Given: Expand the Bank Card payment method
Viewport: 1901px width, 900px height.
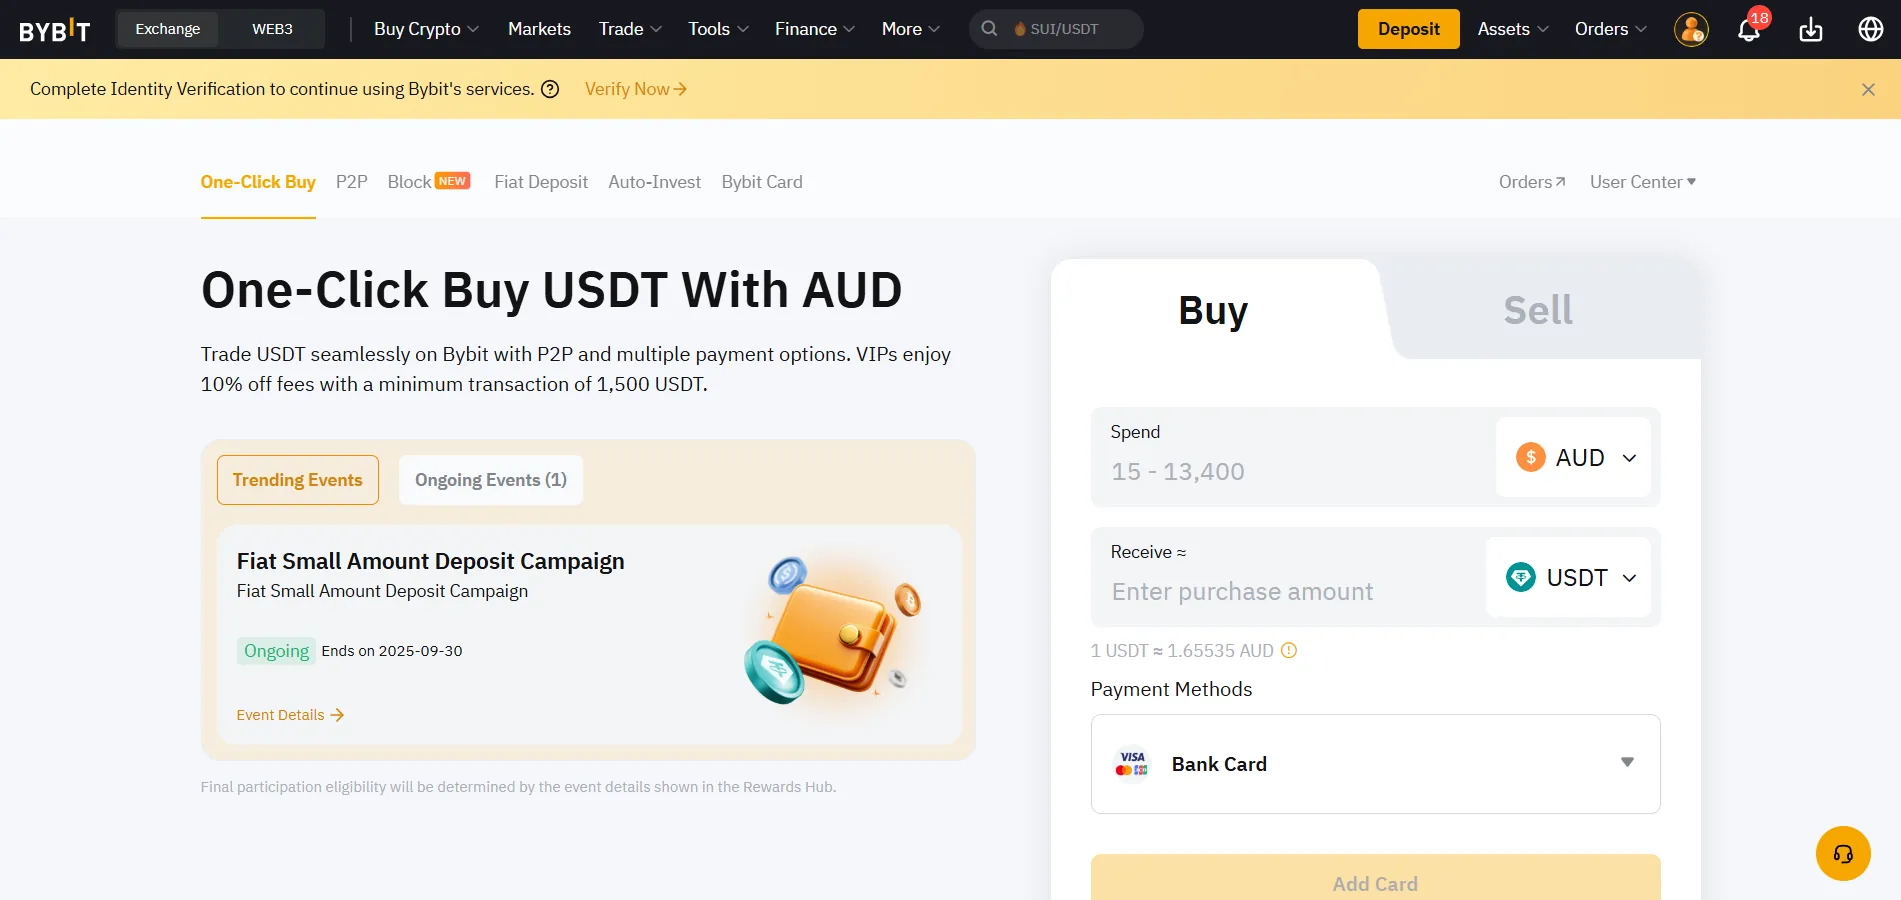Looking at the screenshot, I should (1628, 763).
